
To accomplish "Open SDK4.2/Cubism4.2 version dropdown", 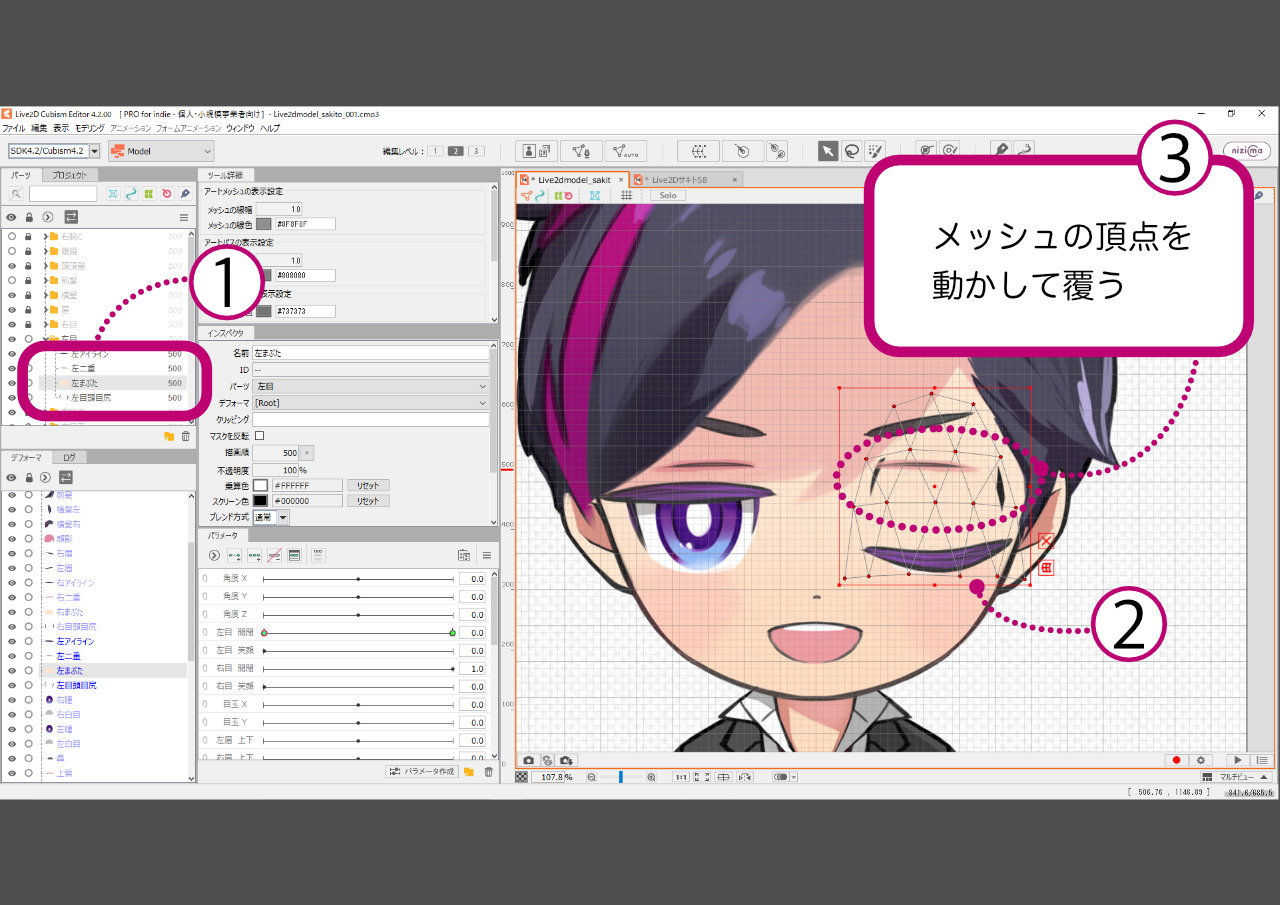I will (55, 150).
